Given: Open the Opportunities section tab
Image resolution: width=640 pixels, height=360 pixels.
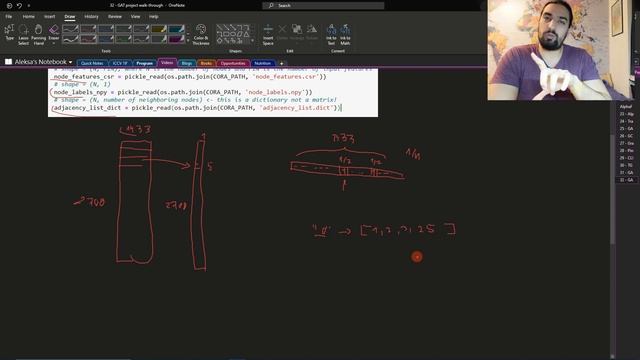Looking at the screenshot, I should 233,63.
